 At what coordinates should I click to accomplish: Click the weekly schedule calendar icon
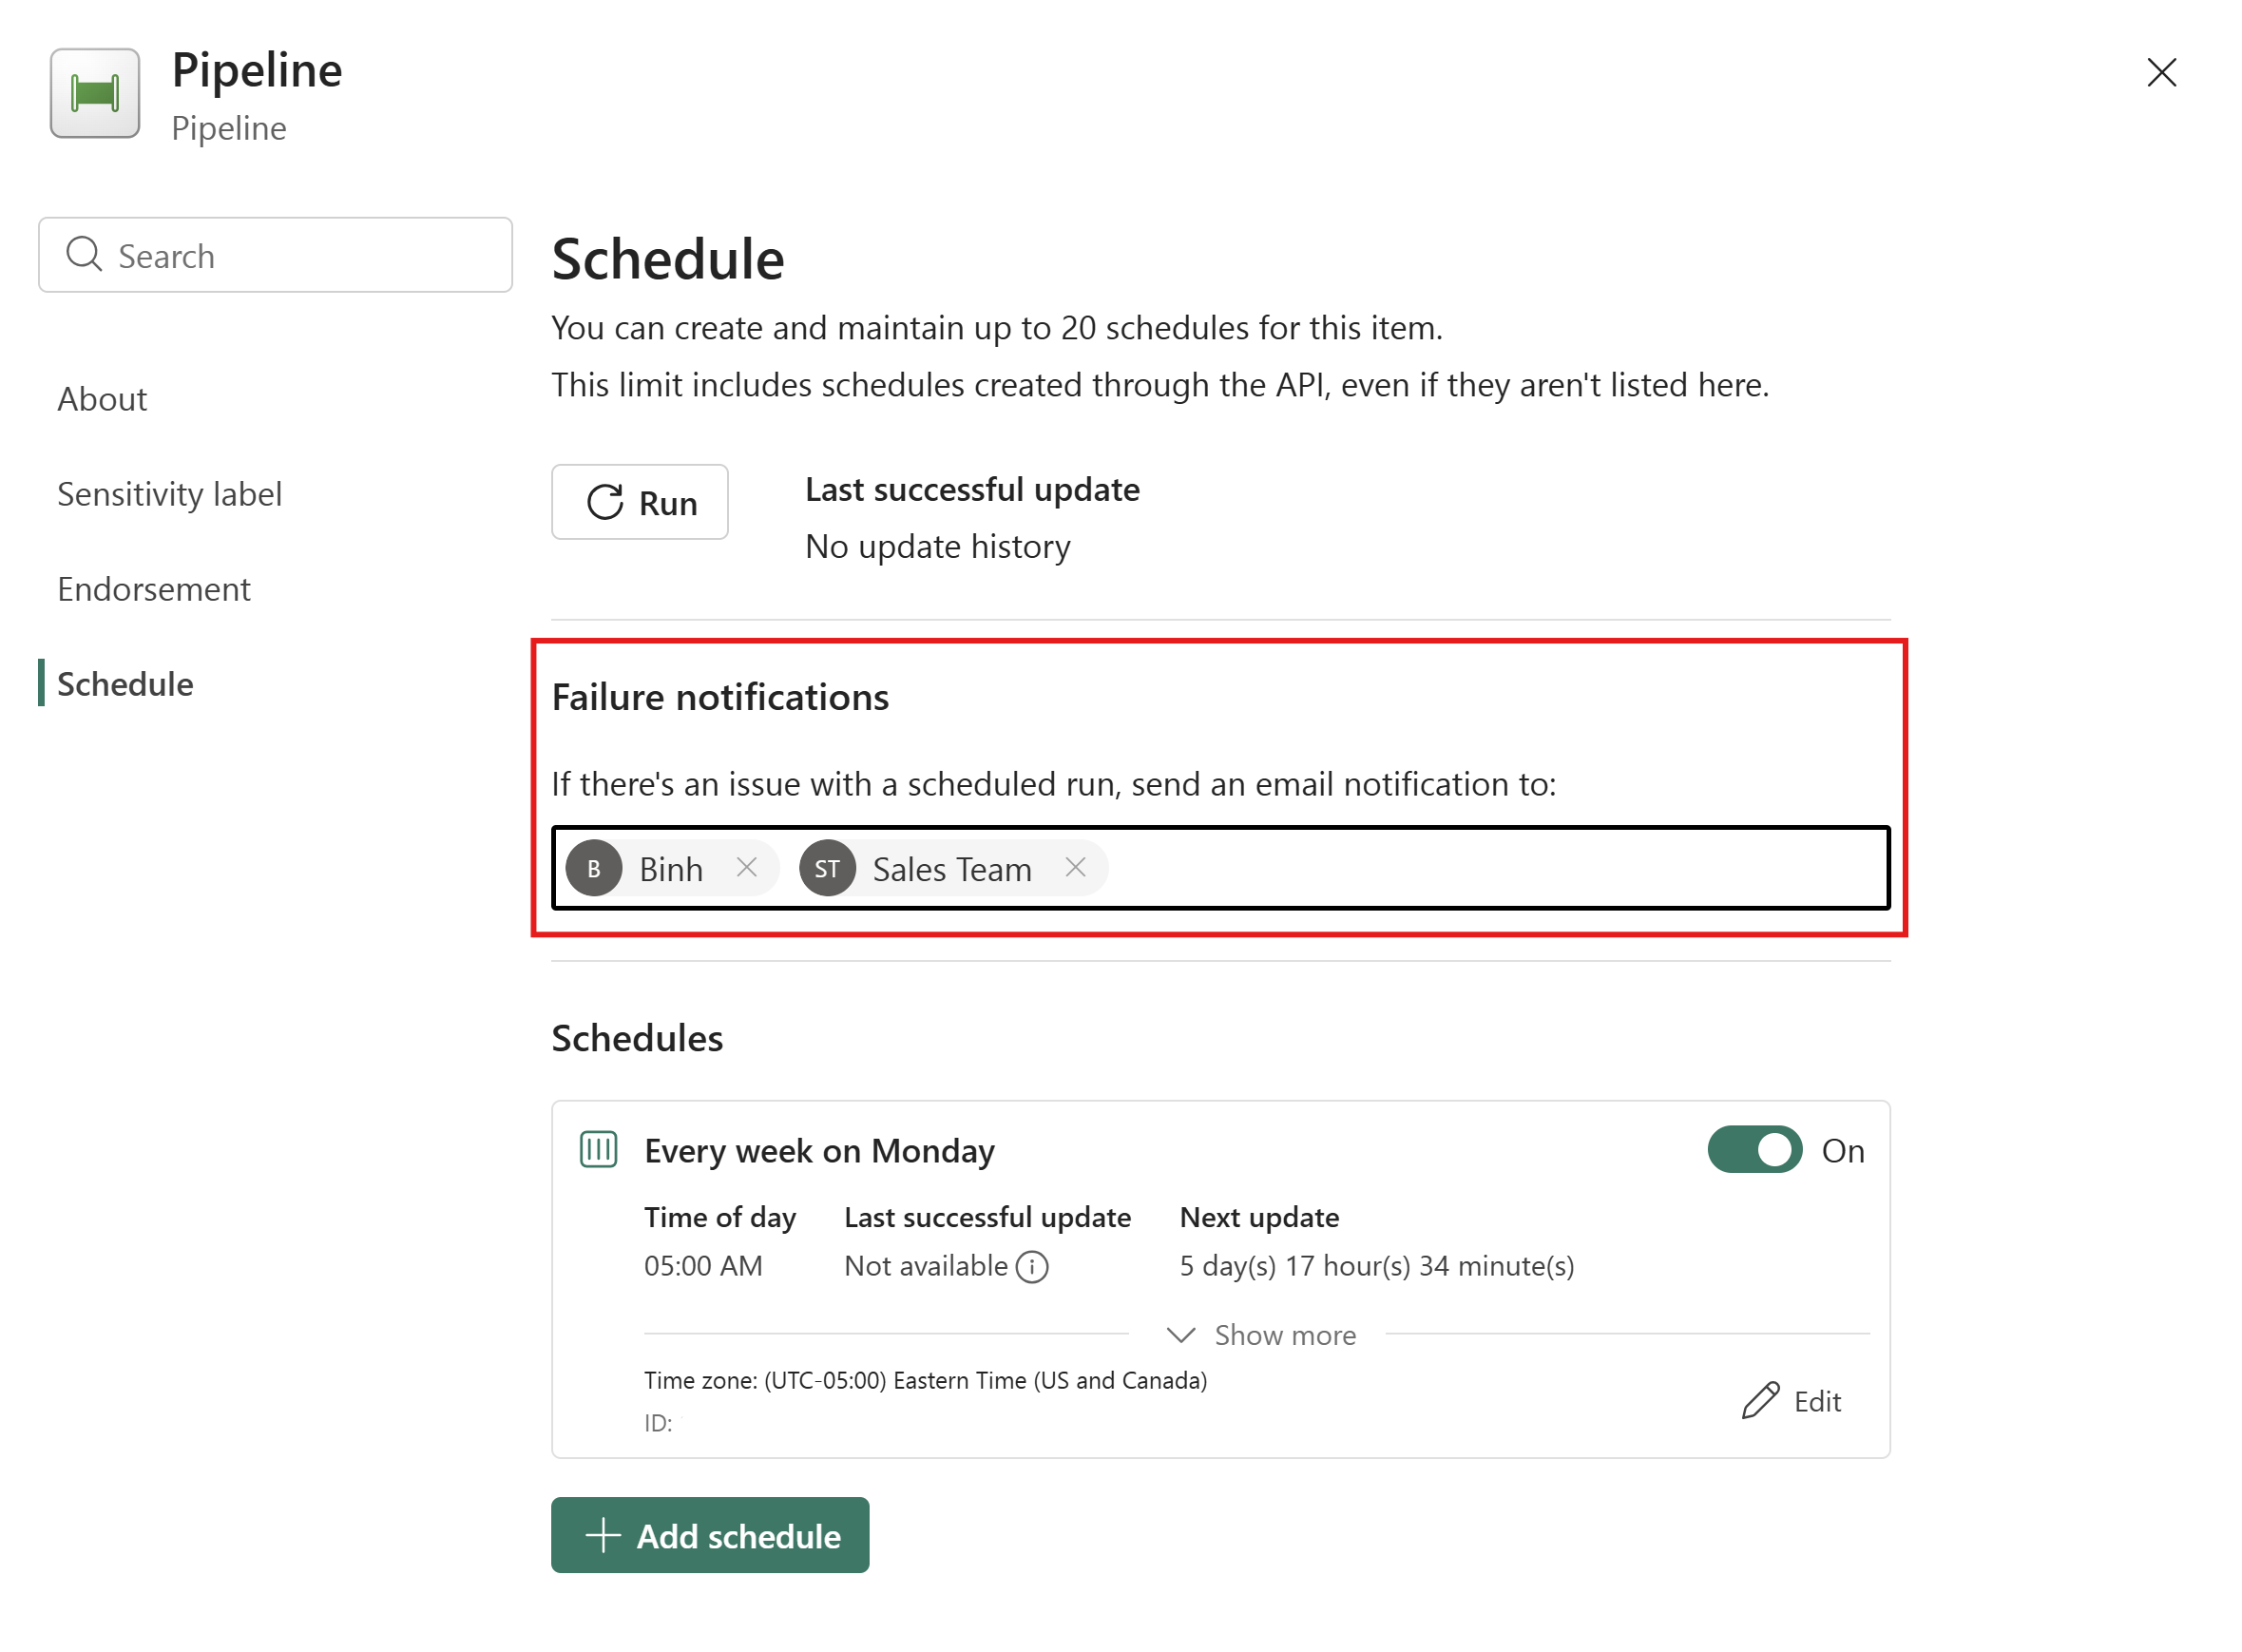(x=598, y=1150)
